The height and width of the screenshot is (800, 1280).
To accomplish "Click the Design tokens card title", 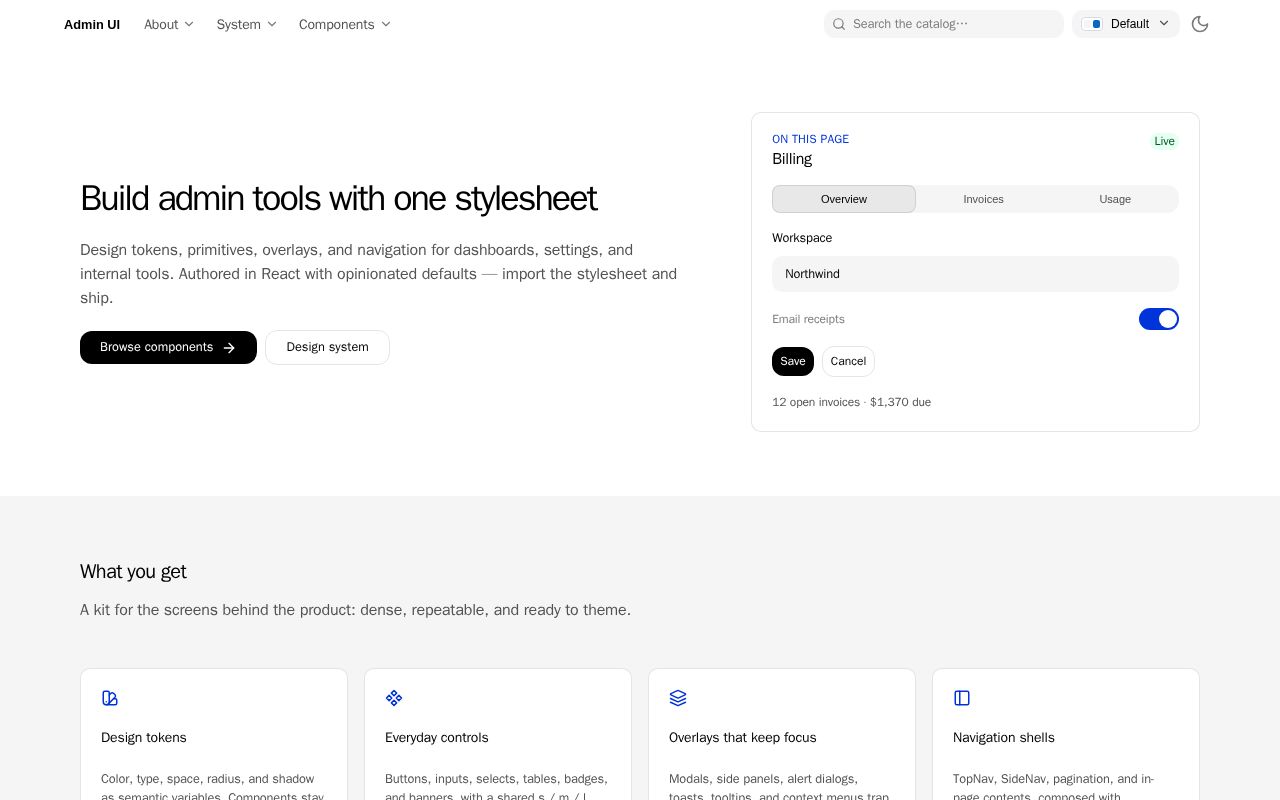I will coord(144,737).
